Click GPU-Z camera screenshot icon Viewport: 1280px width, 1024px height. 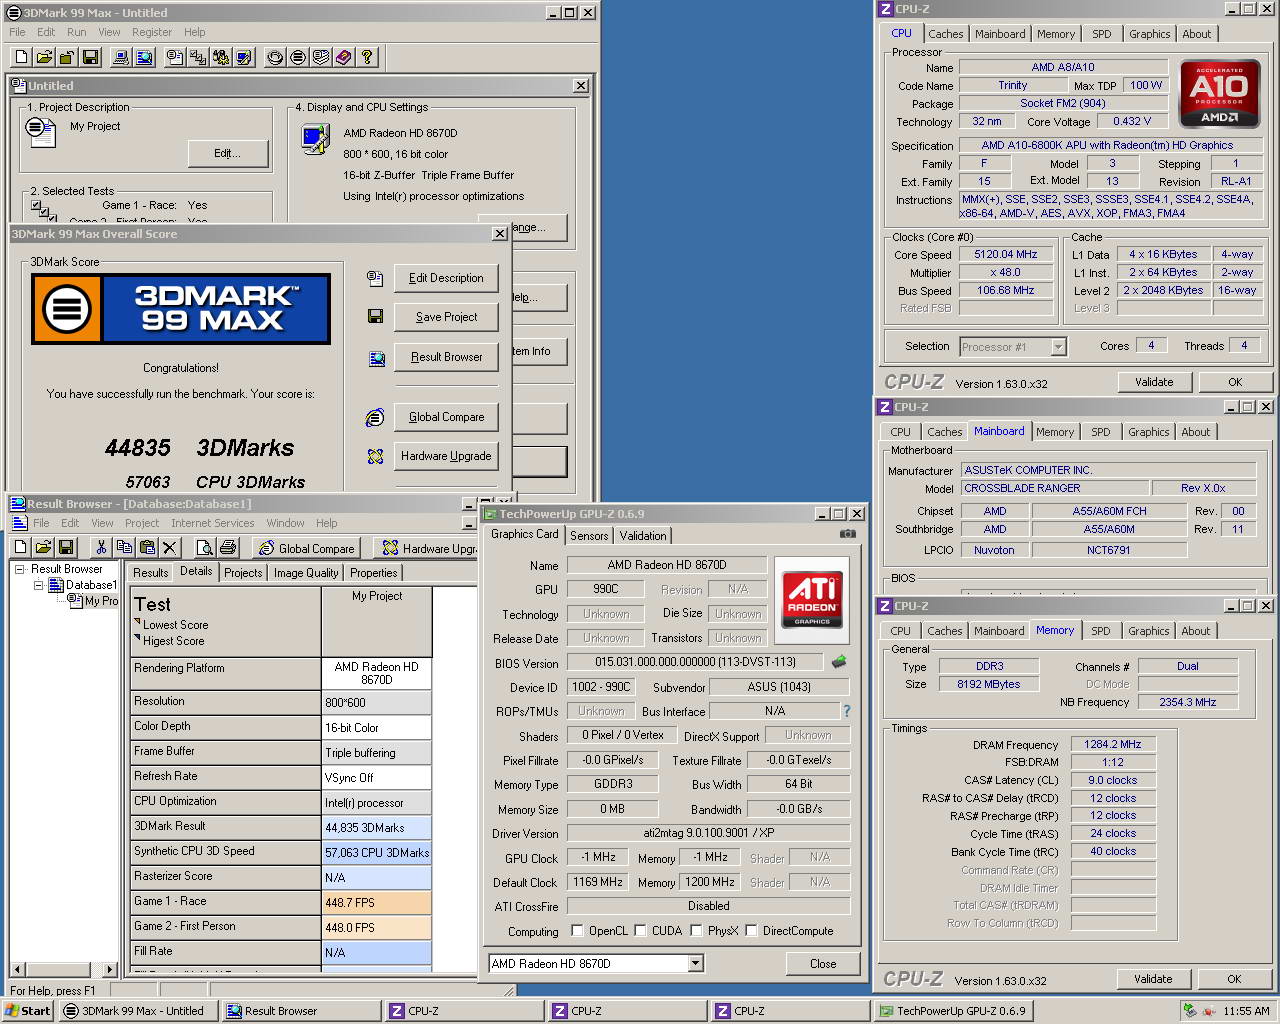pos(848,534)
